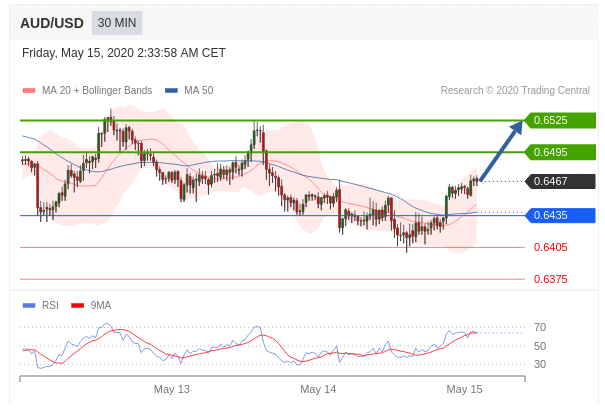605x411 pixels.
Task: Select the 30 MIN timeframe button
Action: coord(117,23)
